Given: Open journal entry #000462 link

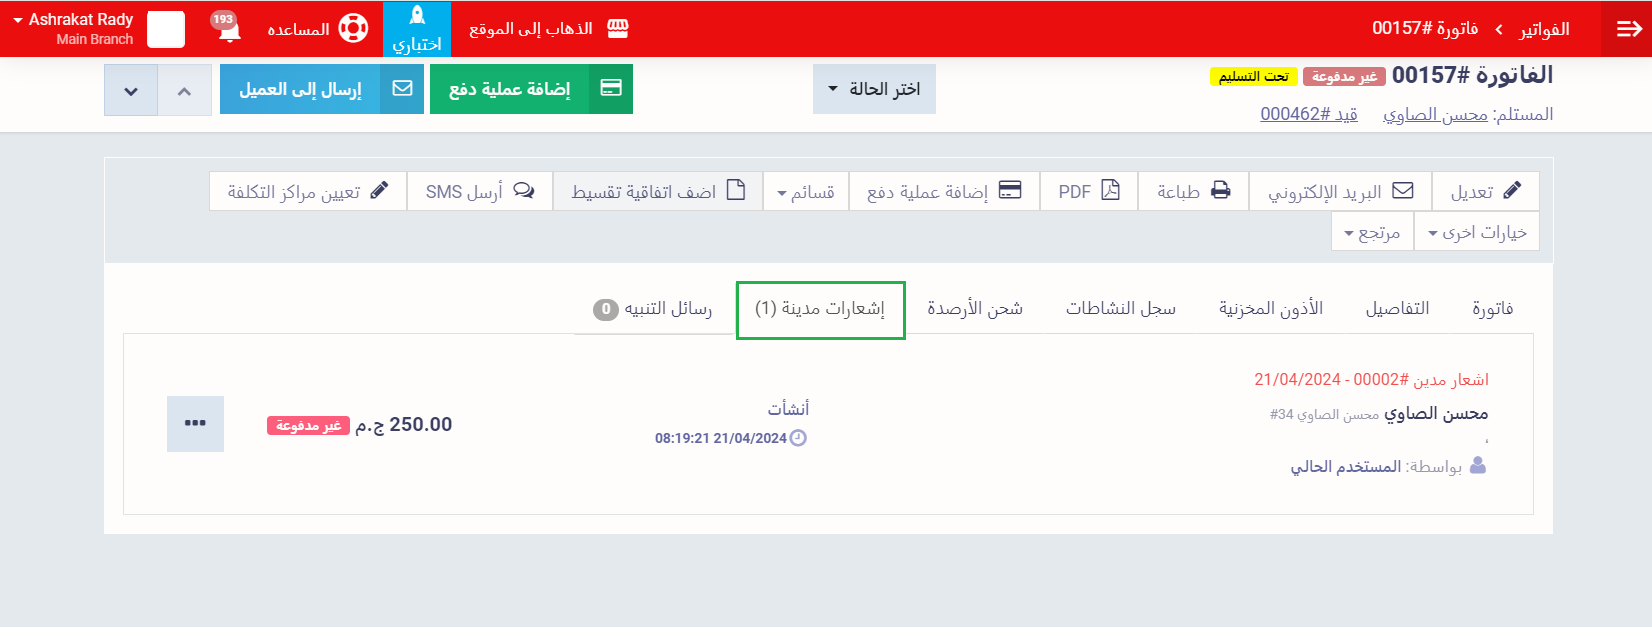Looking at the screenshot, I should pos(1308,114).
